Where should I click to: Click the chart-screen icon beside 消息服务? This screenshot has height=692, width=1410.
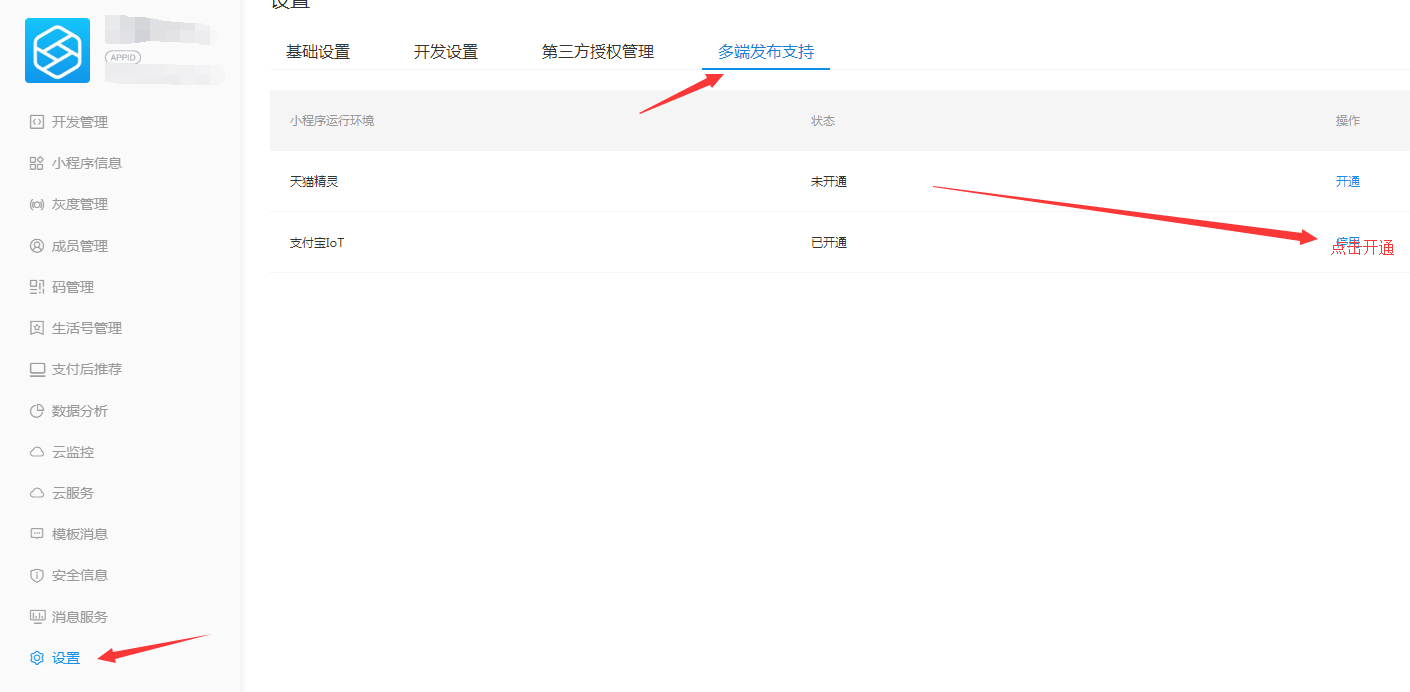pos(37,617)
